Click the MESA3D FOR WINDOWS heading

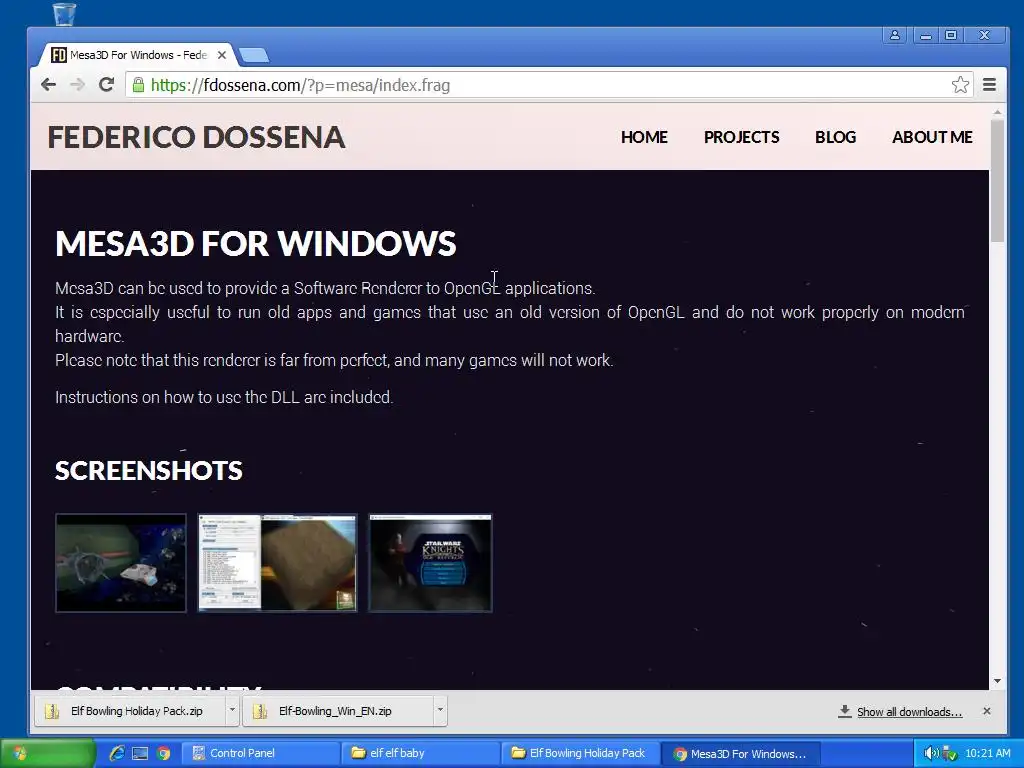point(255,244)
